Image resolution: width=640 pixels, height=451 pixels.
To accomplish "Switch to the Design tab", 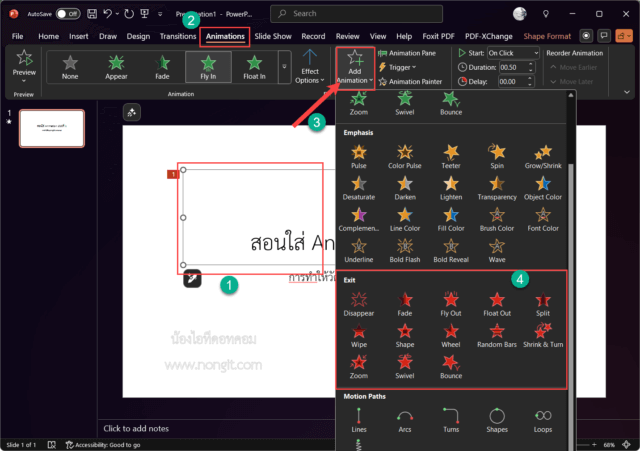I will (138, 36).
